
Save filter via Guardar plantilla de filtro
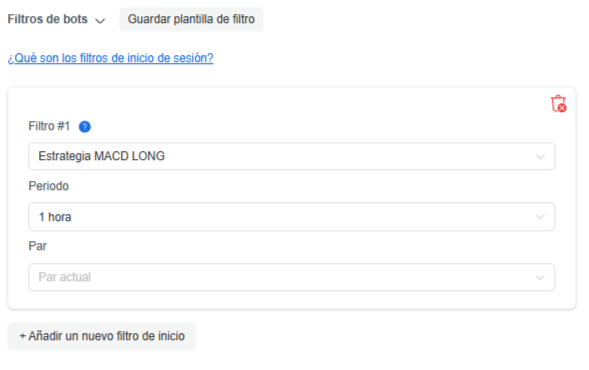click(191, 19)
